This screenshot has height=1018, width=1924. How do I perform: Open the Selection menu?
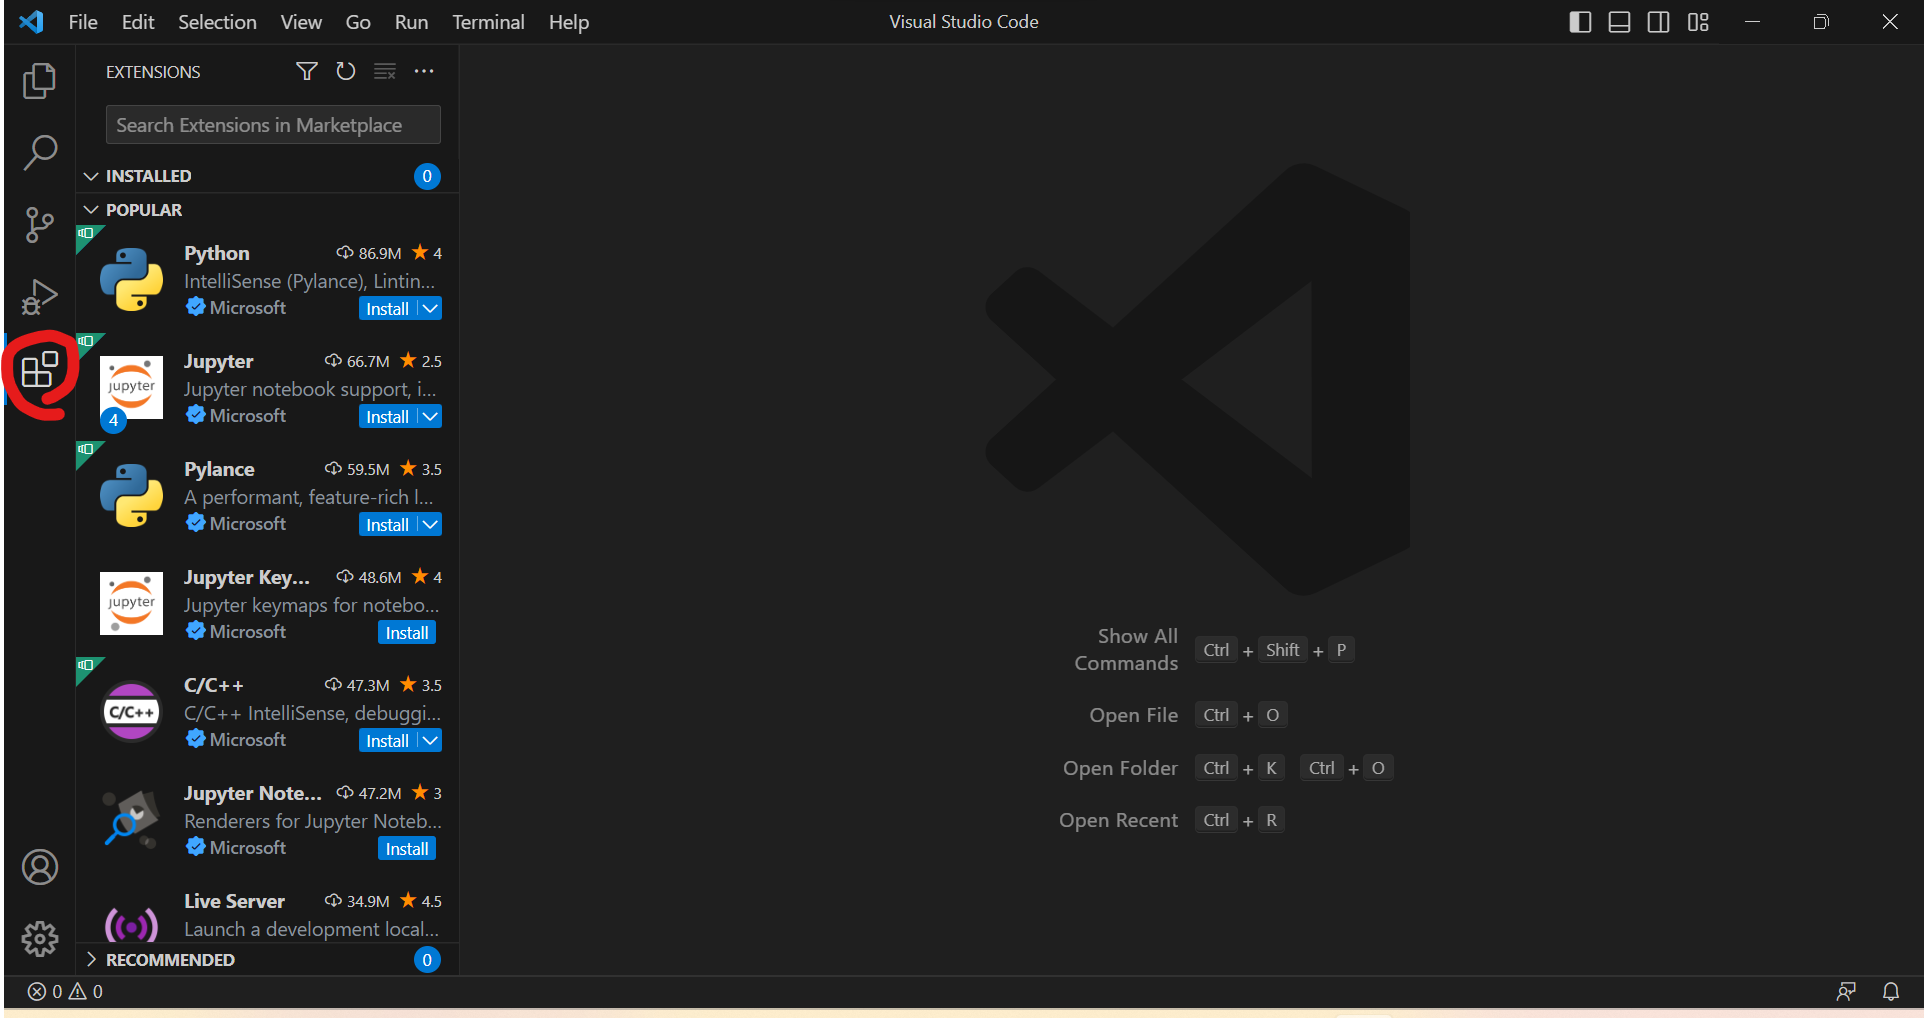217,22
